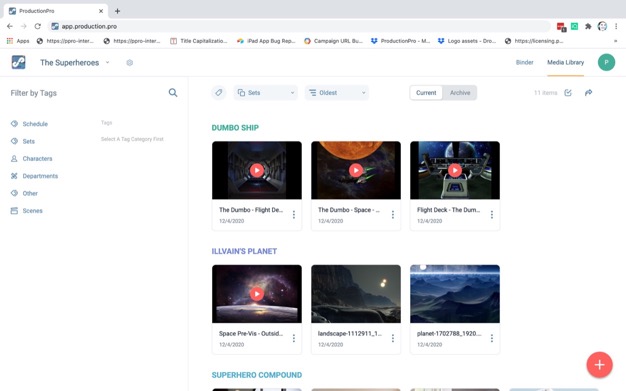Open the Media Library tab
This screenshot has width=626, height=391.
(x=565, y=62)
